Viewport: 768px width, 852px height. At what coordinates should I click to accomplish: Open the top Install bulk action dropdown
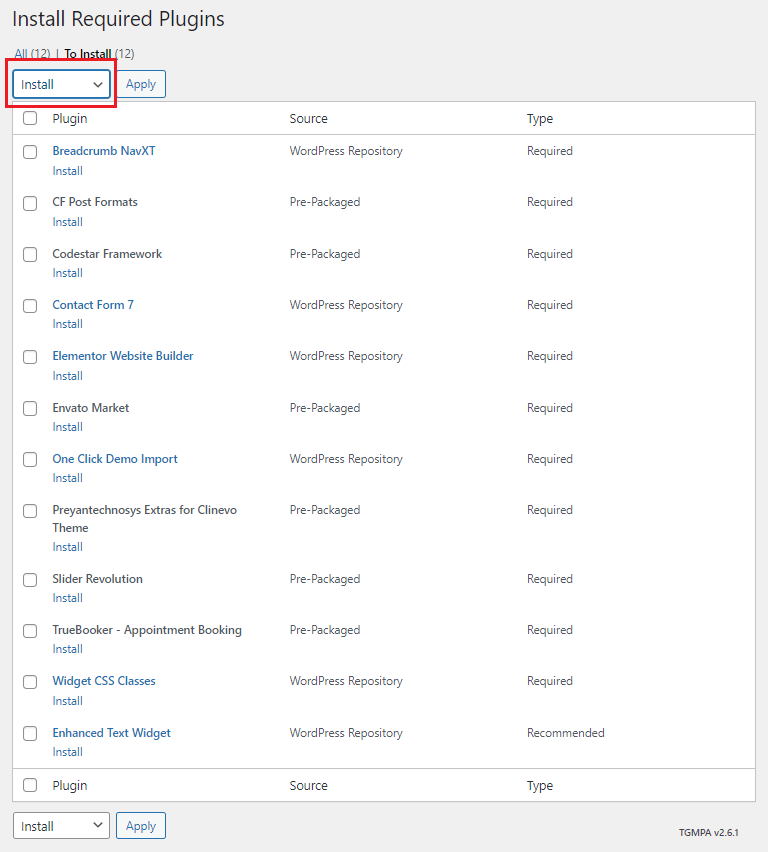(x=61, y=84)
